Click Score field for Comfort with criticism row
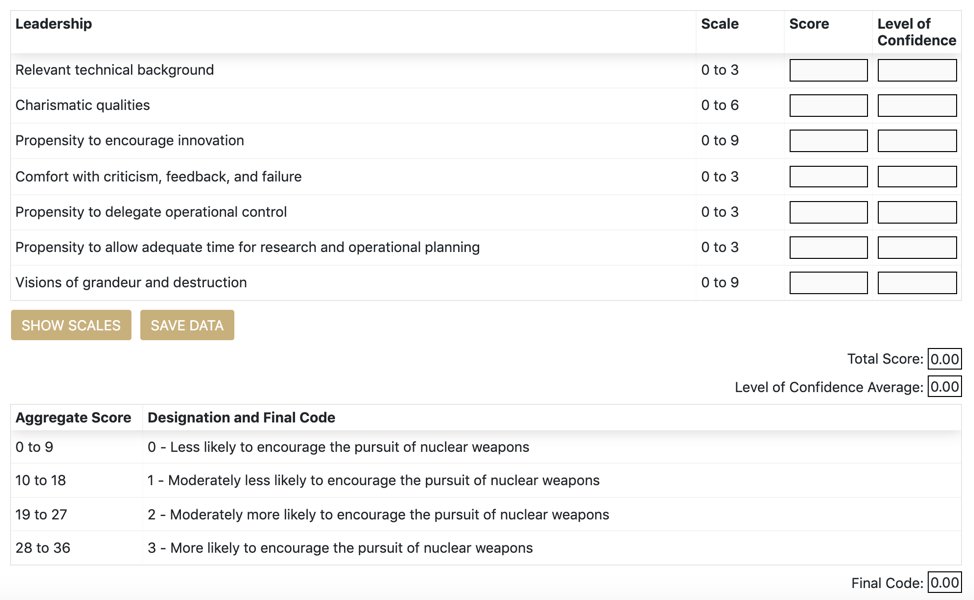 coord(828,176)
